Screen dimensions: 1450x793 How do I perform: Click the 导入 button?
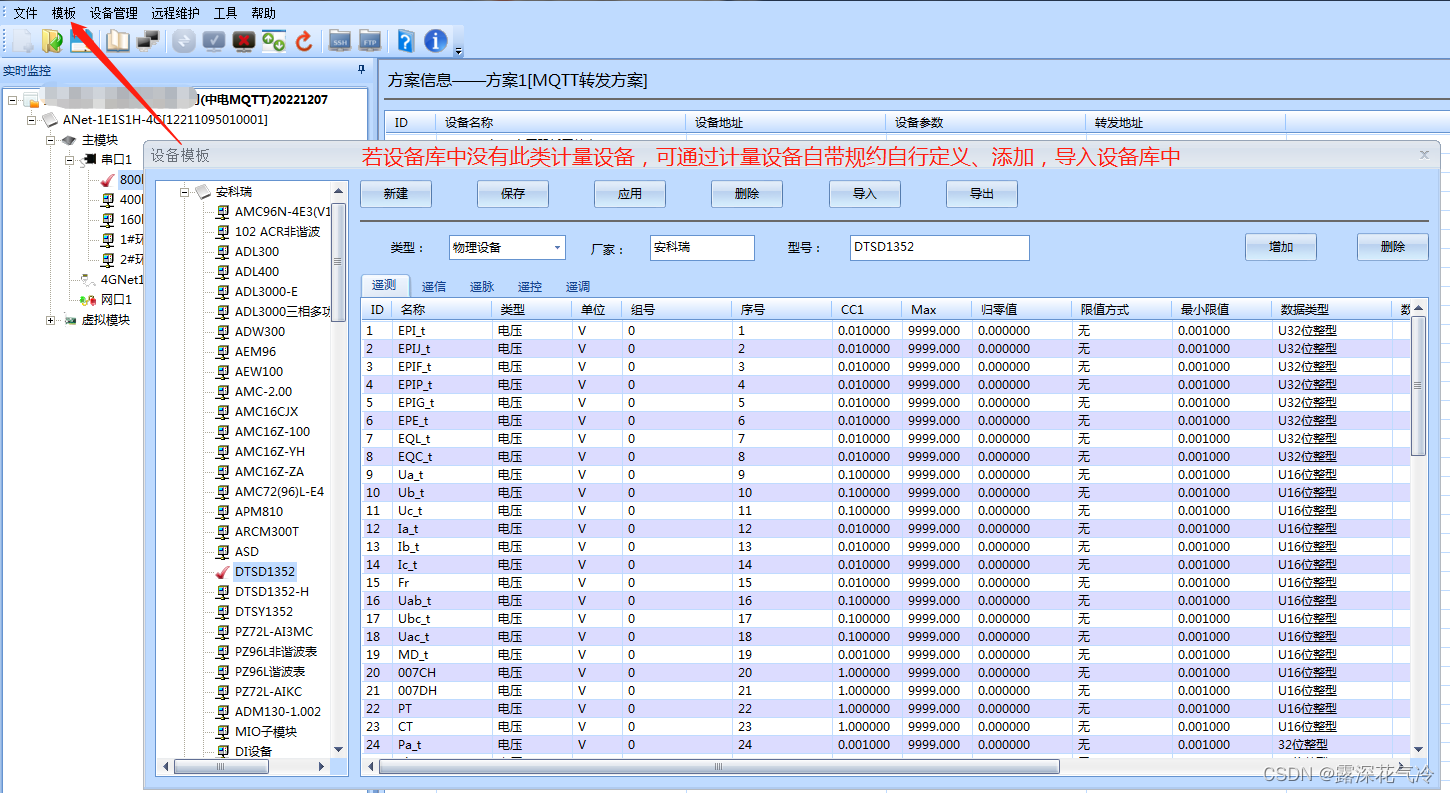[x=865, y=194]
